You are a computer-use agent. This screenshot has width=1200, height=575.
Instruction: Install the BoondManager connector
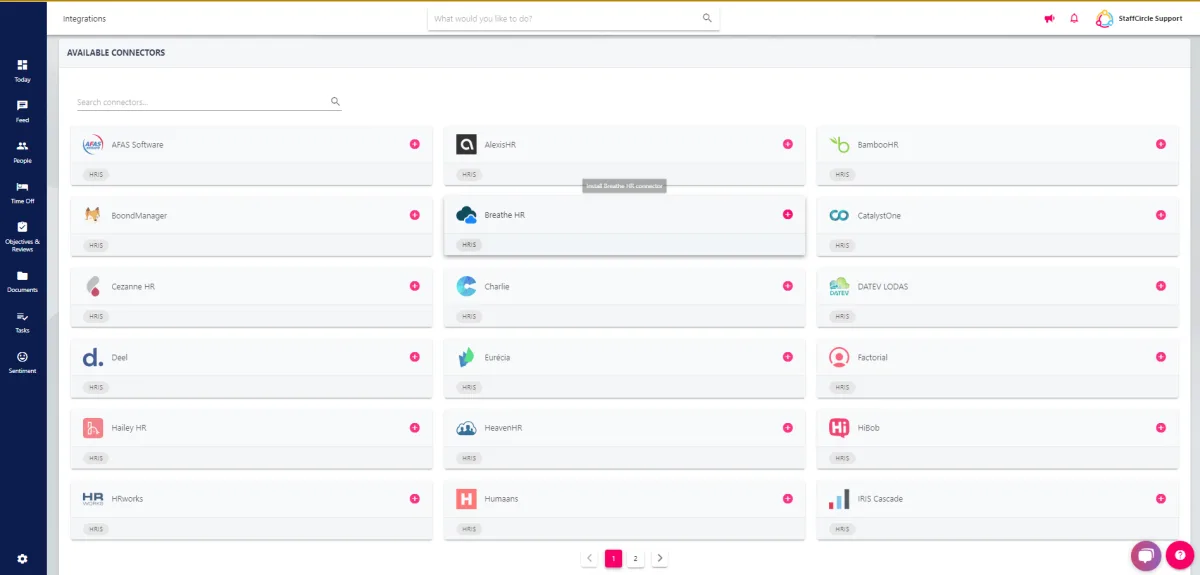[x=414, y=215]
